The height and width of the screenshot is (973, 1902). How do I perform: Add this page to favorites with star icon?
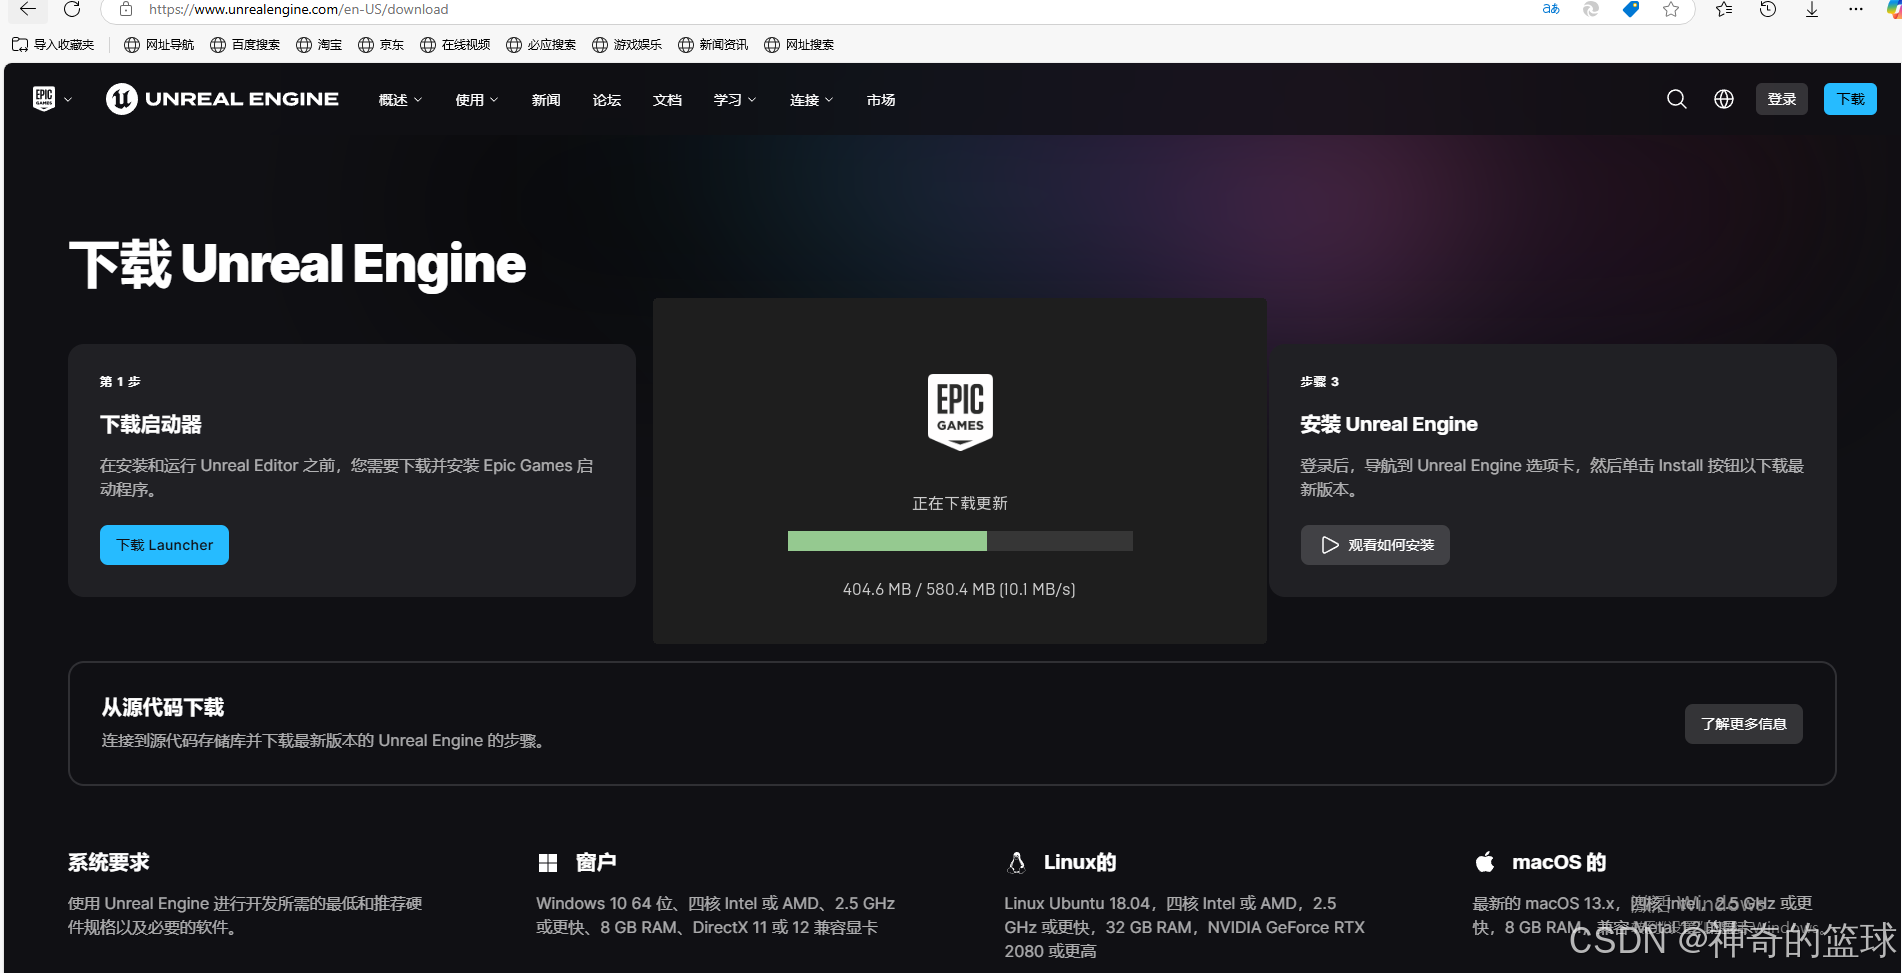[x=1671, y=9]
